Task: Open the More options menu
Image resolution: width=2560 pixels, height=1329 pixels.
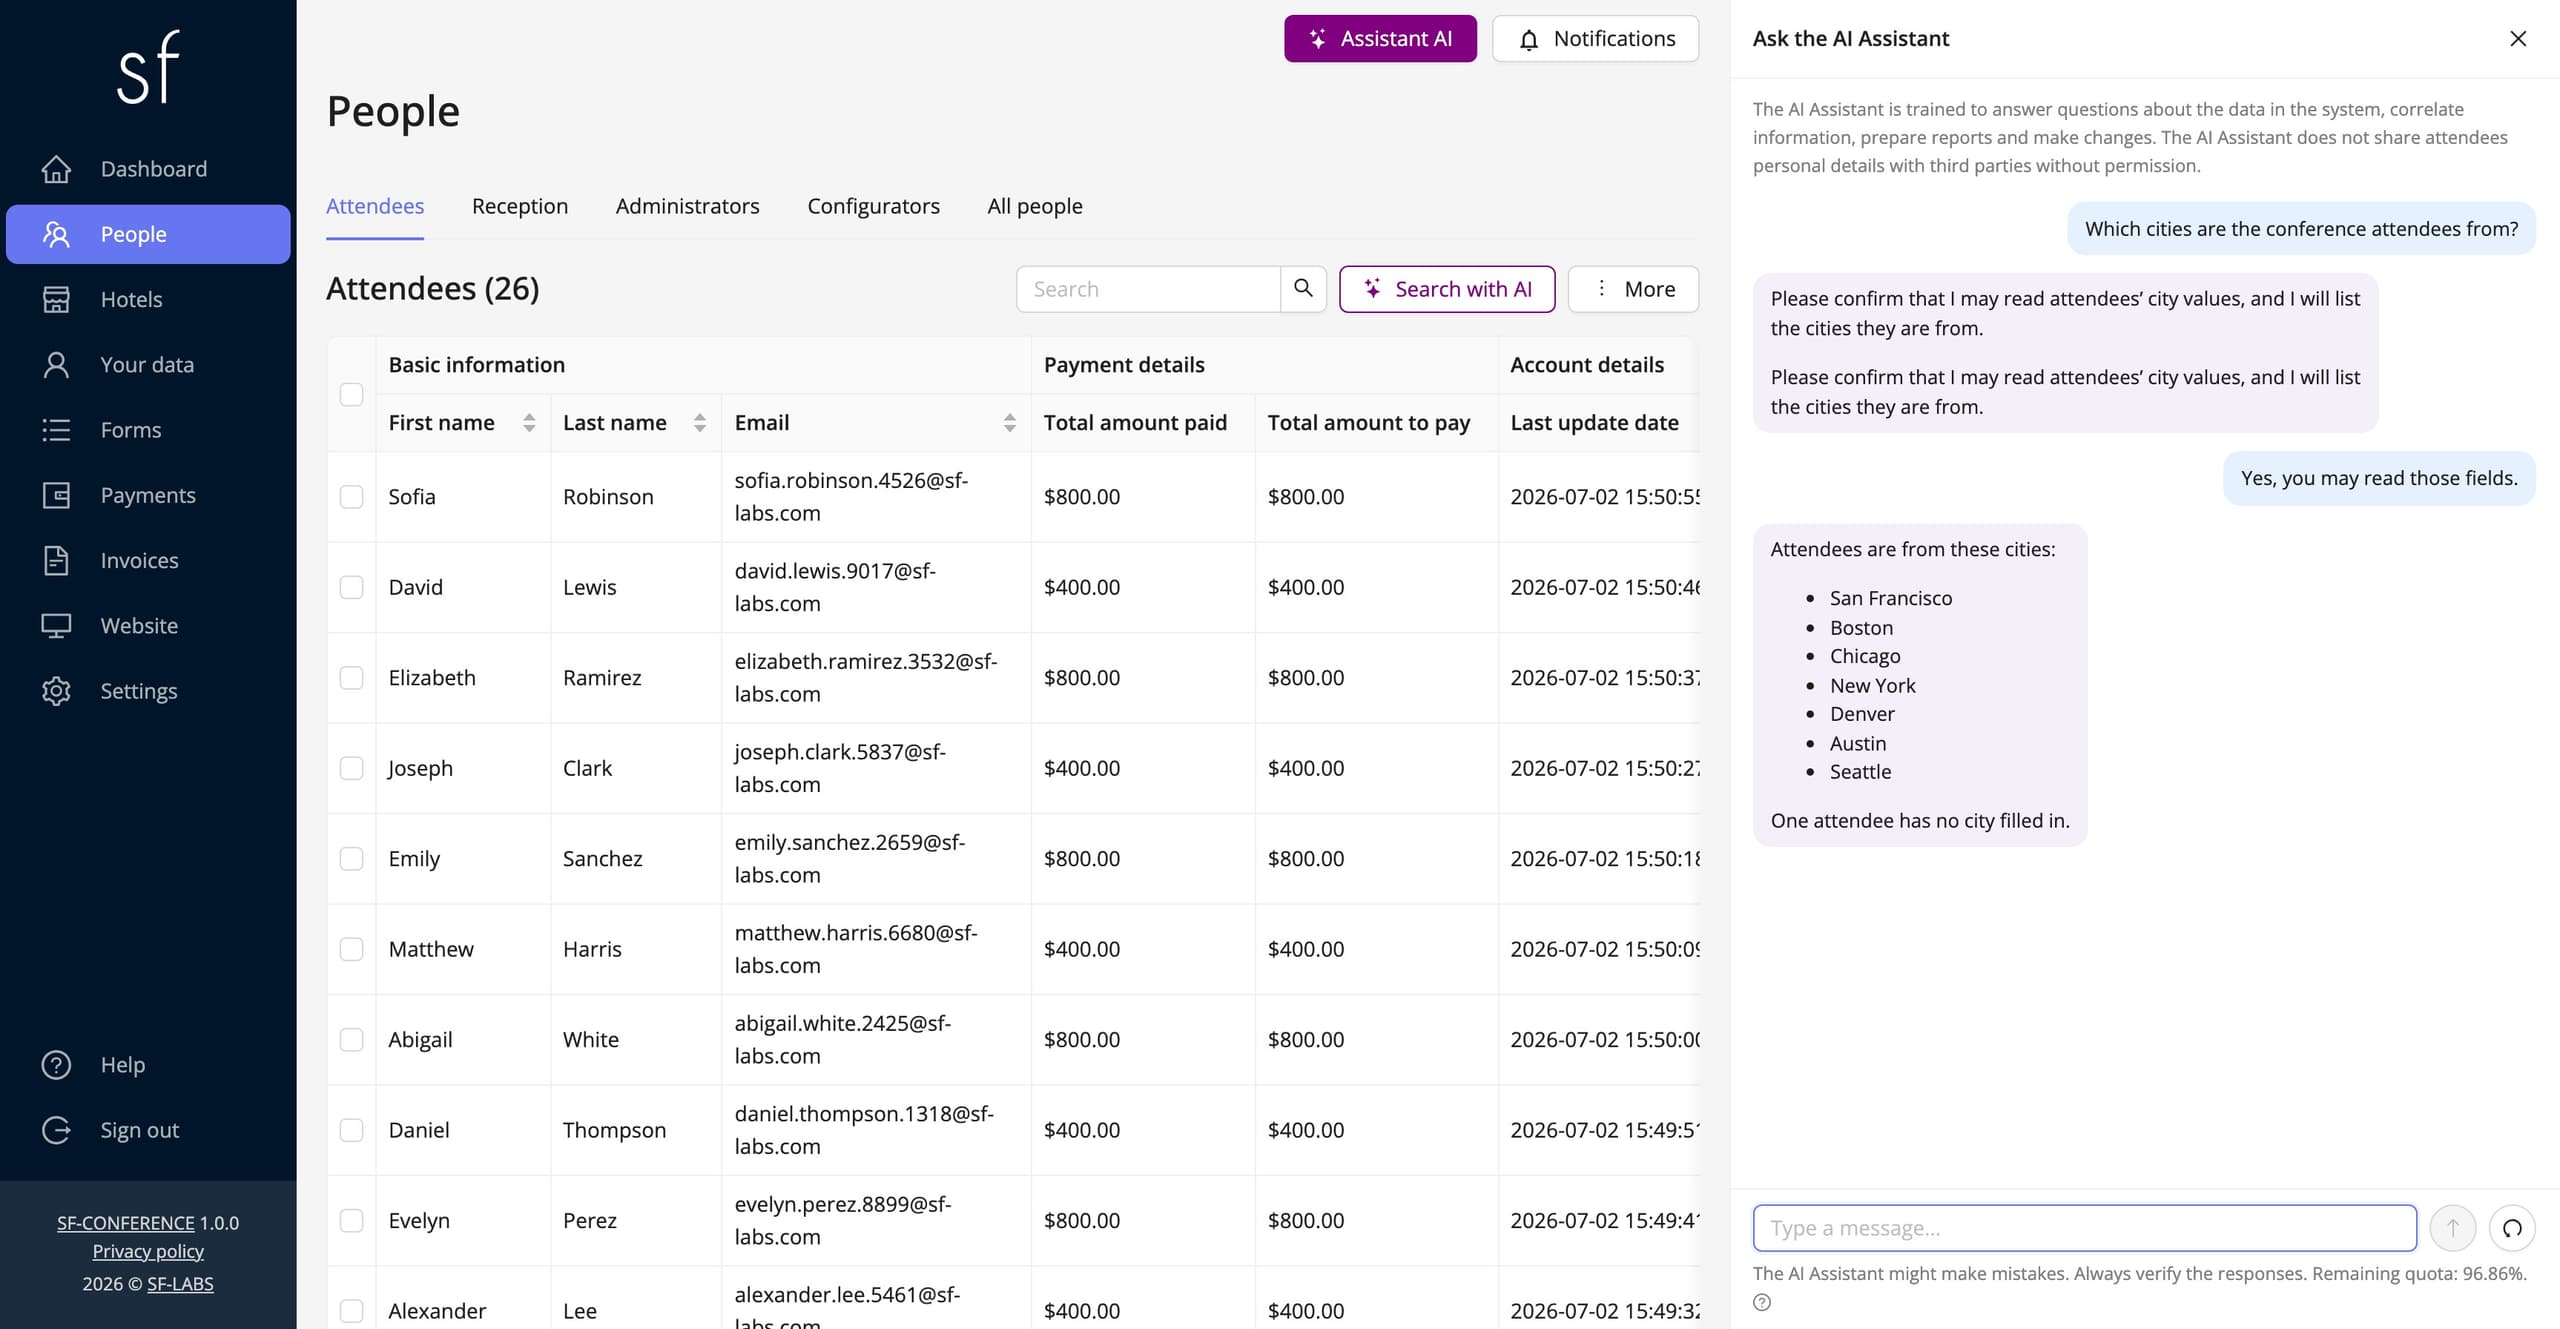Action: coord(1633,289)
